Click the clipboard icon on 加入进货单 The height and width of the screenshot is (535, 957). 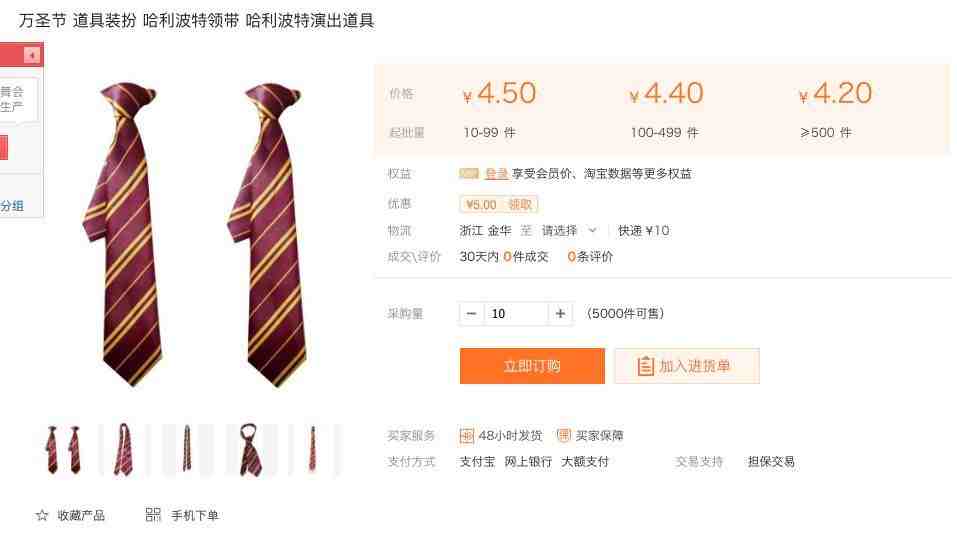[645, 366]
